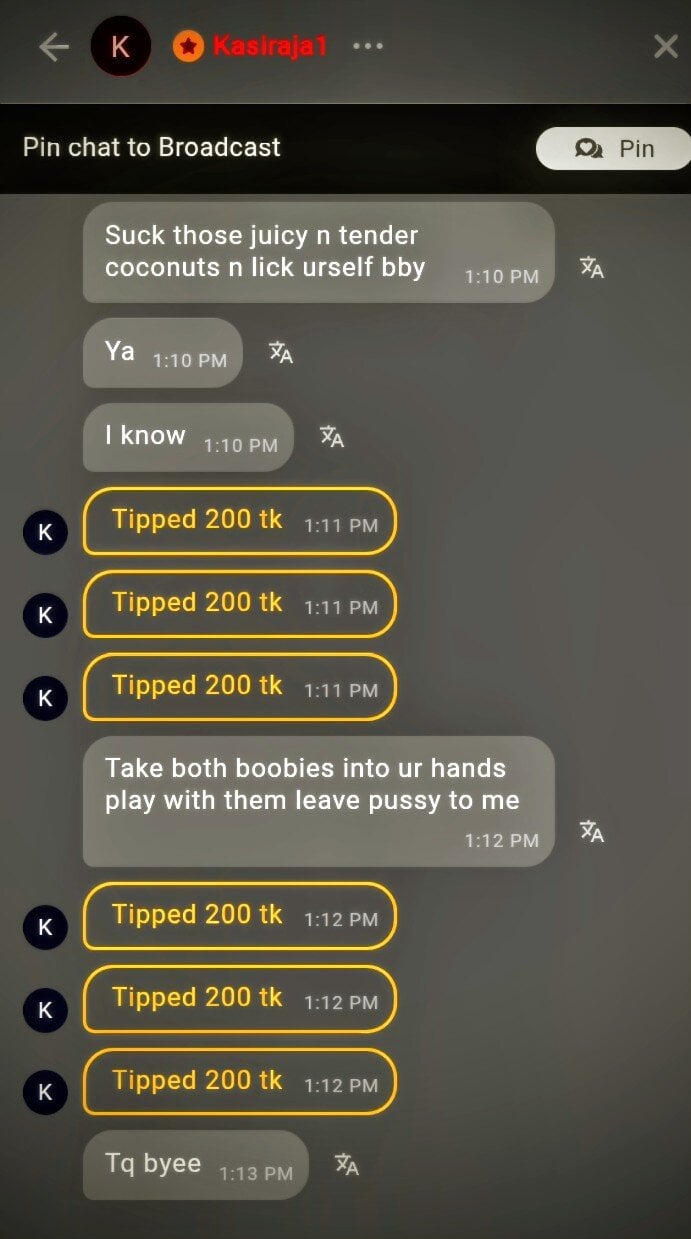Close the chat with the X
The width and height of the screenshot is (691, 1239).
pyautogui.click(x=666, y=46)
